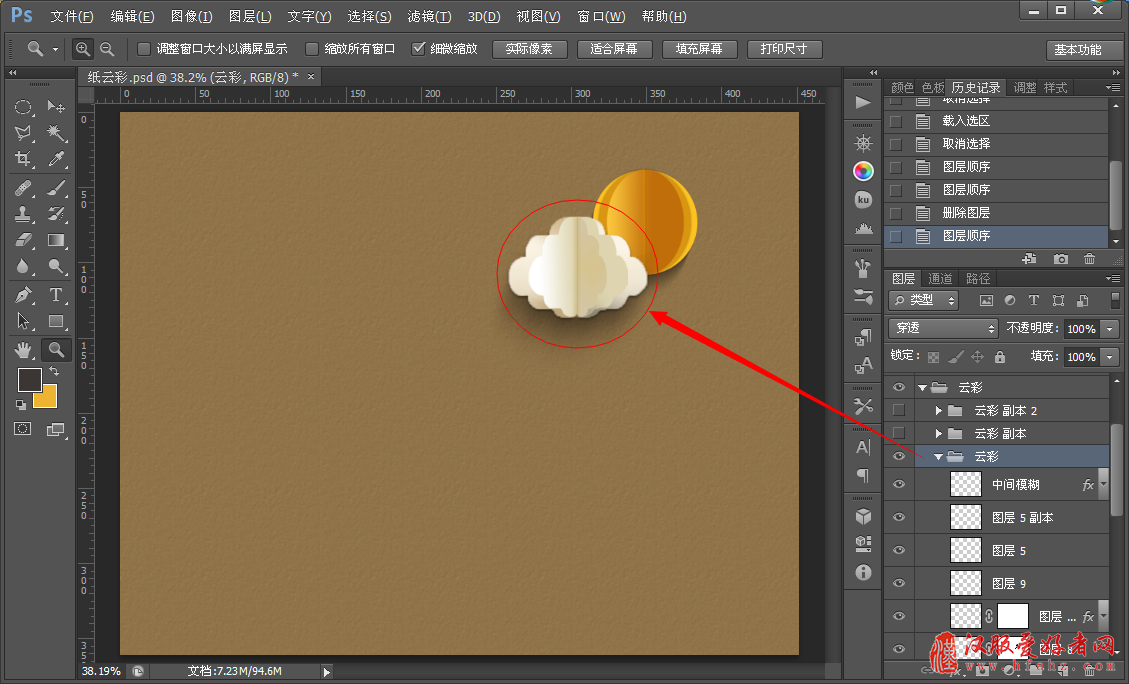Open the 图层(L) menu
The image size is (1129, 684).
click(250, 16)
